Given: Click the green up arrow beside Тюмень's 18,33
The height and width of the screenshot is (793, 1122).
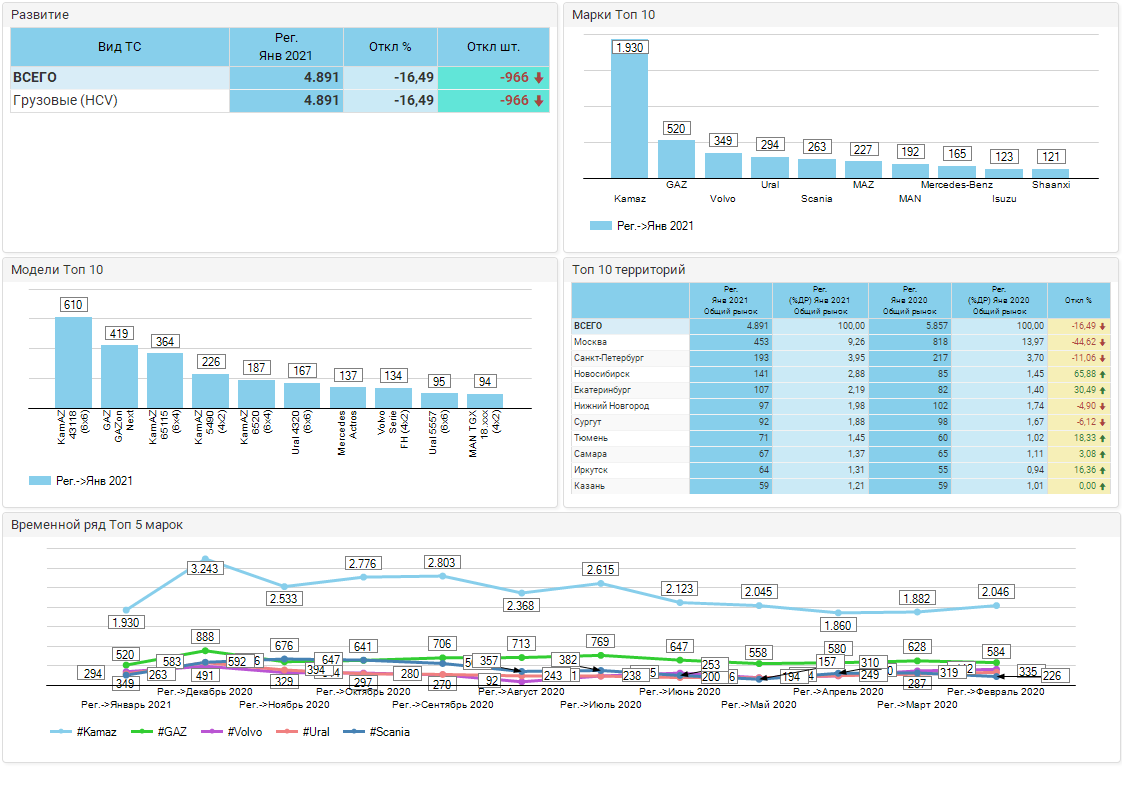Looking at the screenshot, I should [1102, 438].
